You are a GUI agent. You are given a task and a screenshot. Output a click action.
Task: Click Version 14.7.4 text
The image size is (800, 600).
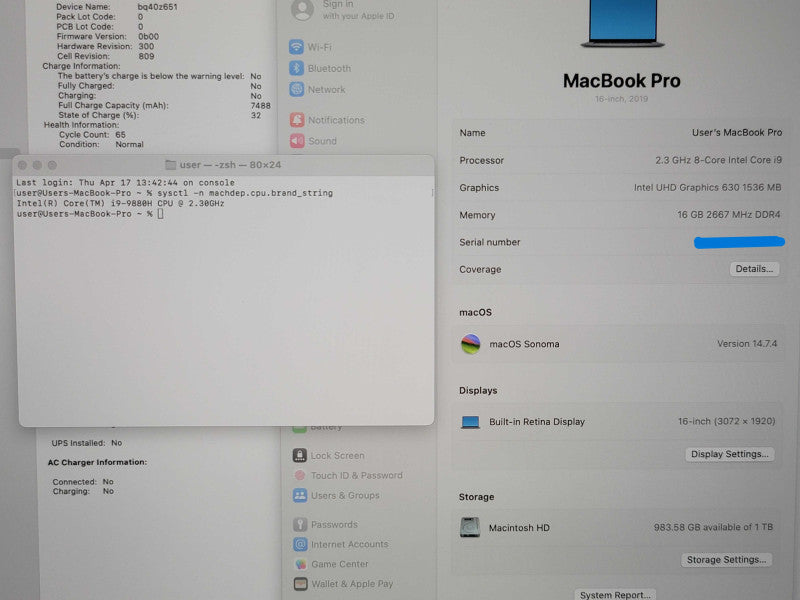tap(747, 344)
